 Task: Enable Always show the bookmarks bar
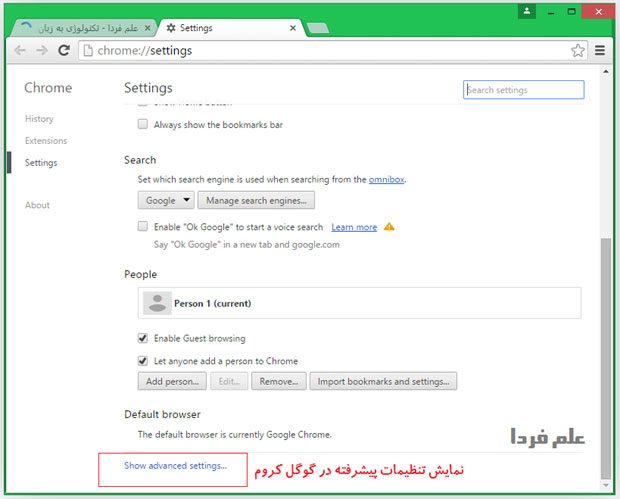click(x=143, y=125)
